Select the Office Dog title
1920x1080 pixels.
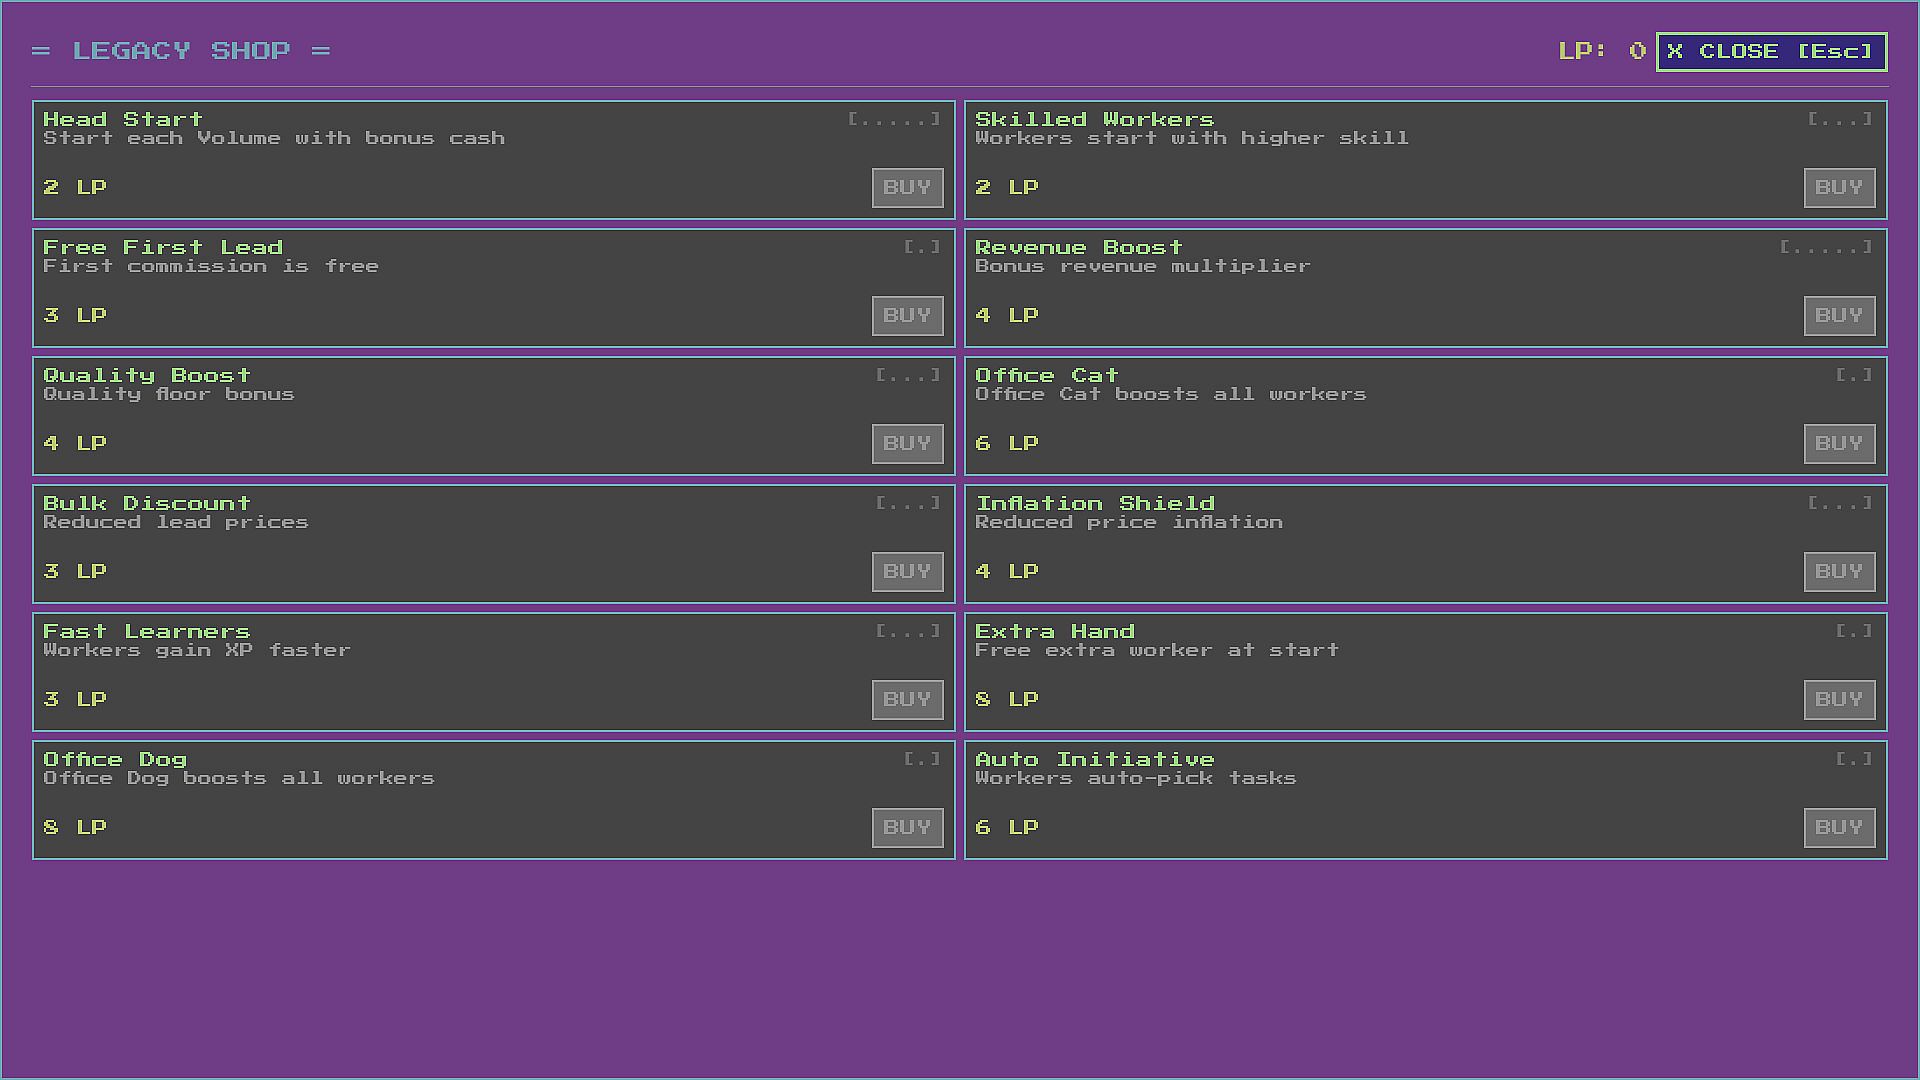click(x=115, y=759)
